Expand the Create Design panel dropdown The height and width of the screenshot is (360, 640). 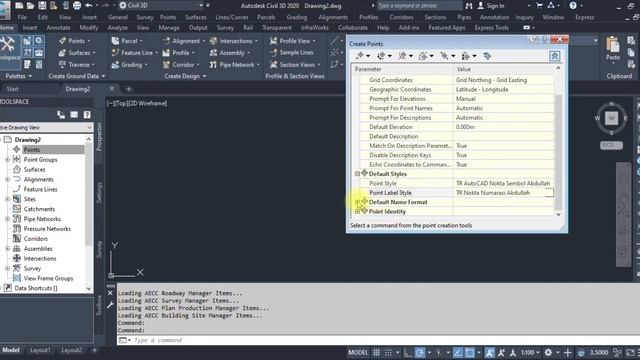point(185,76)
